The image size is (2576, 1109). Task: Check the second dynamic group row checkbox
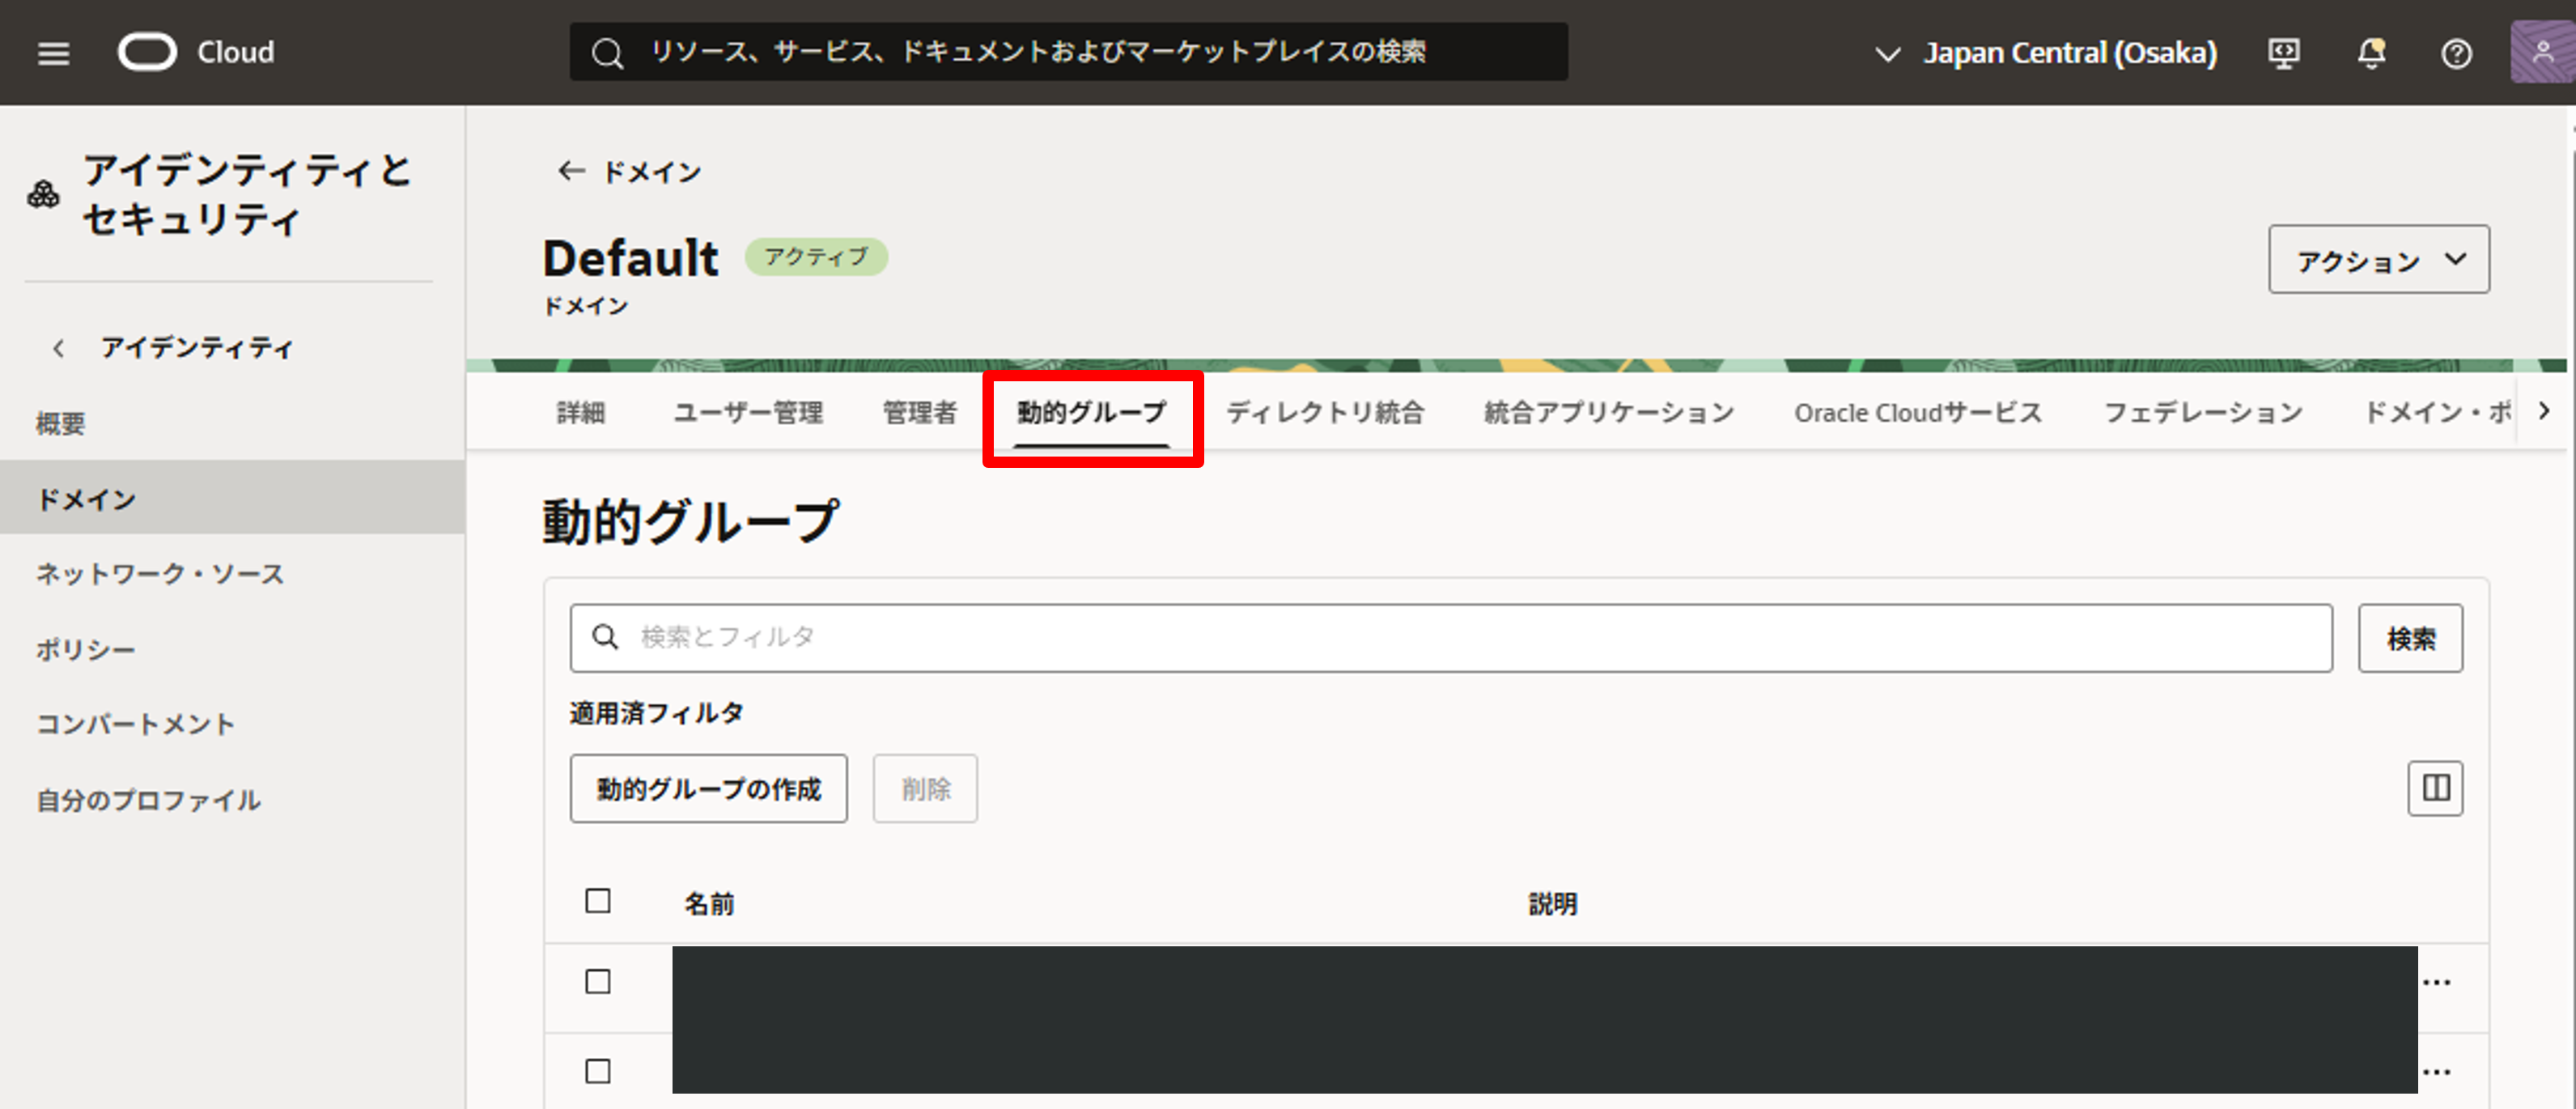[x=598, y=1072]
